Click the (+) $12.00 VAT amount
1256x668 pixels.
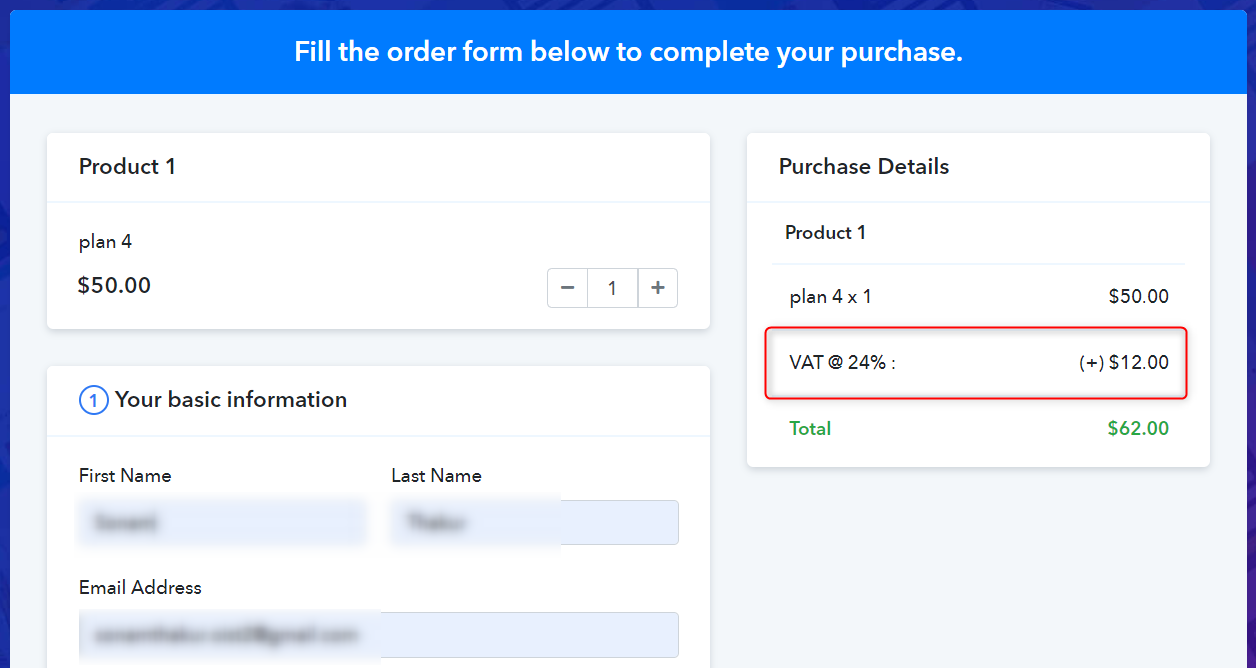click(x=1124, y=363)
